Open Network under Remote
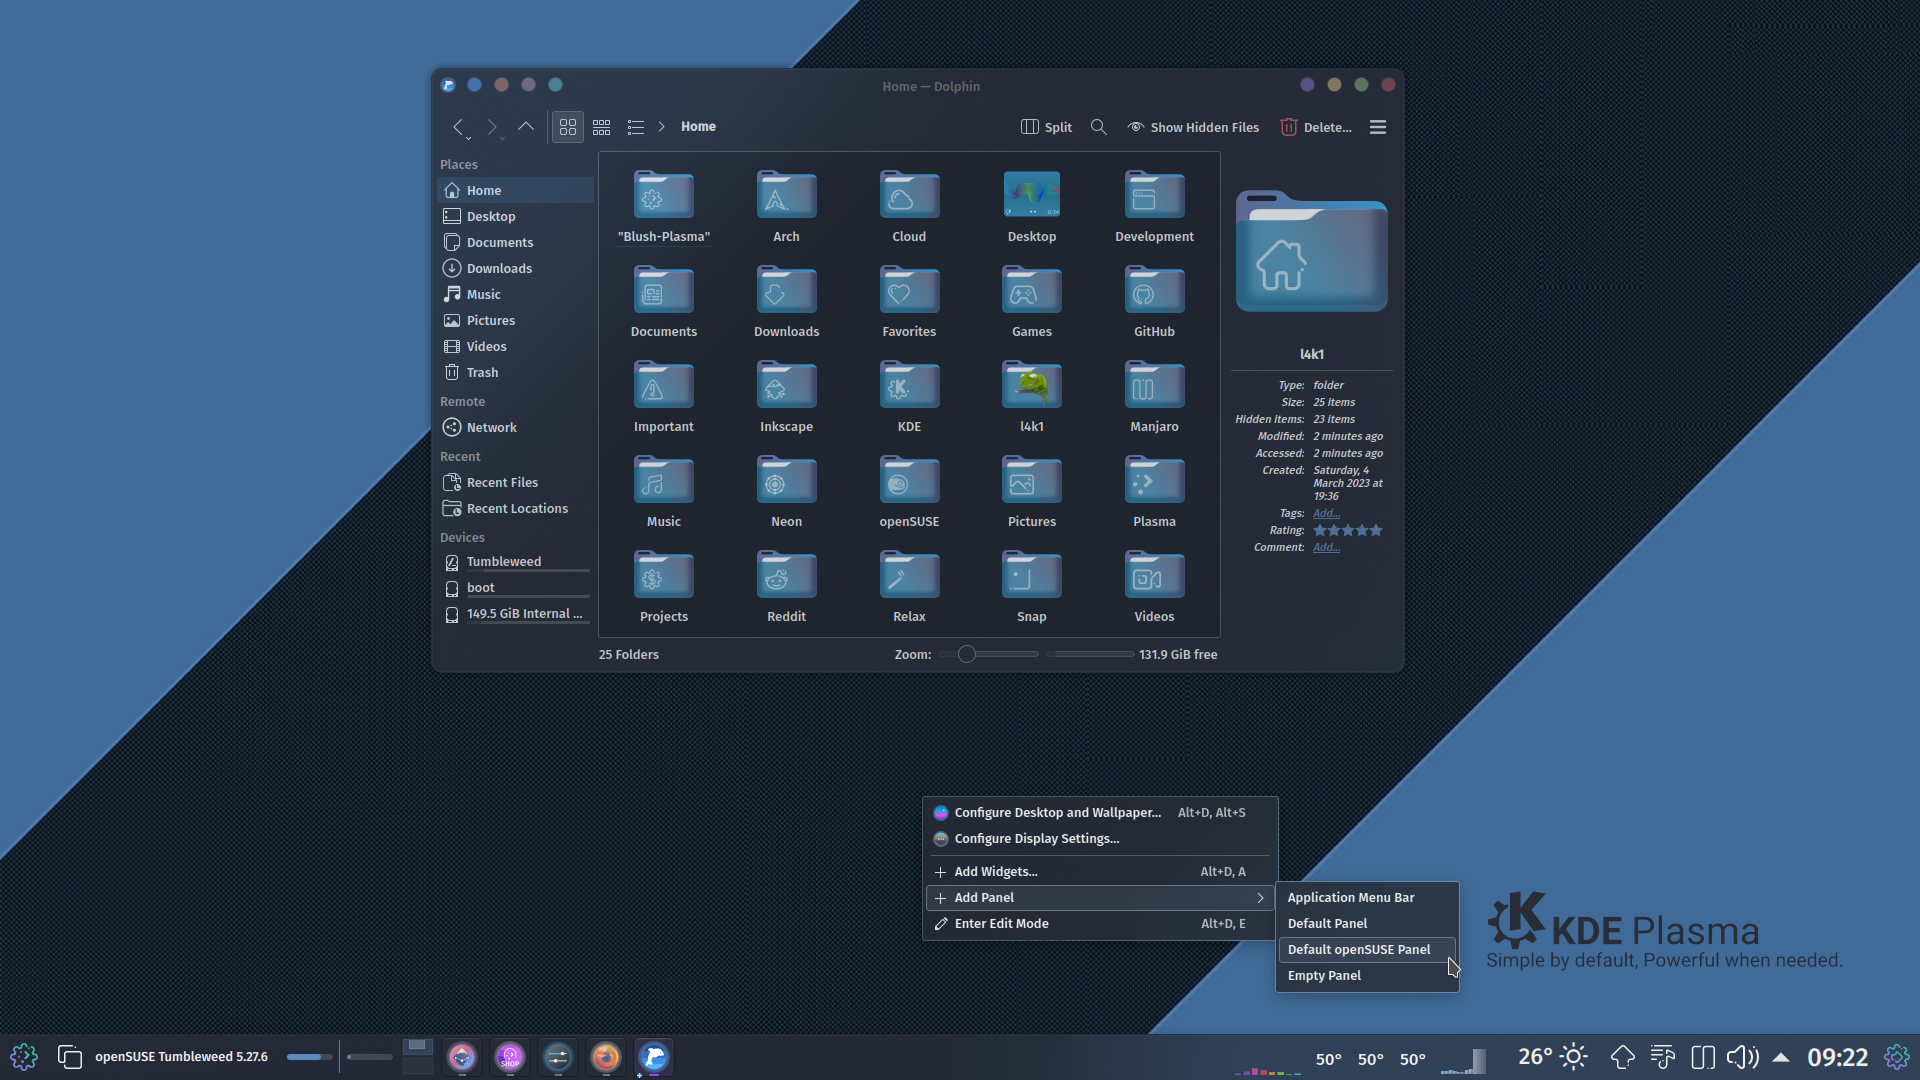This screenshot has height=1080, width=1920. click(x=515, y=427)
